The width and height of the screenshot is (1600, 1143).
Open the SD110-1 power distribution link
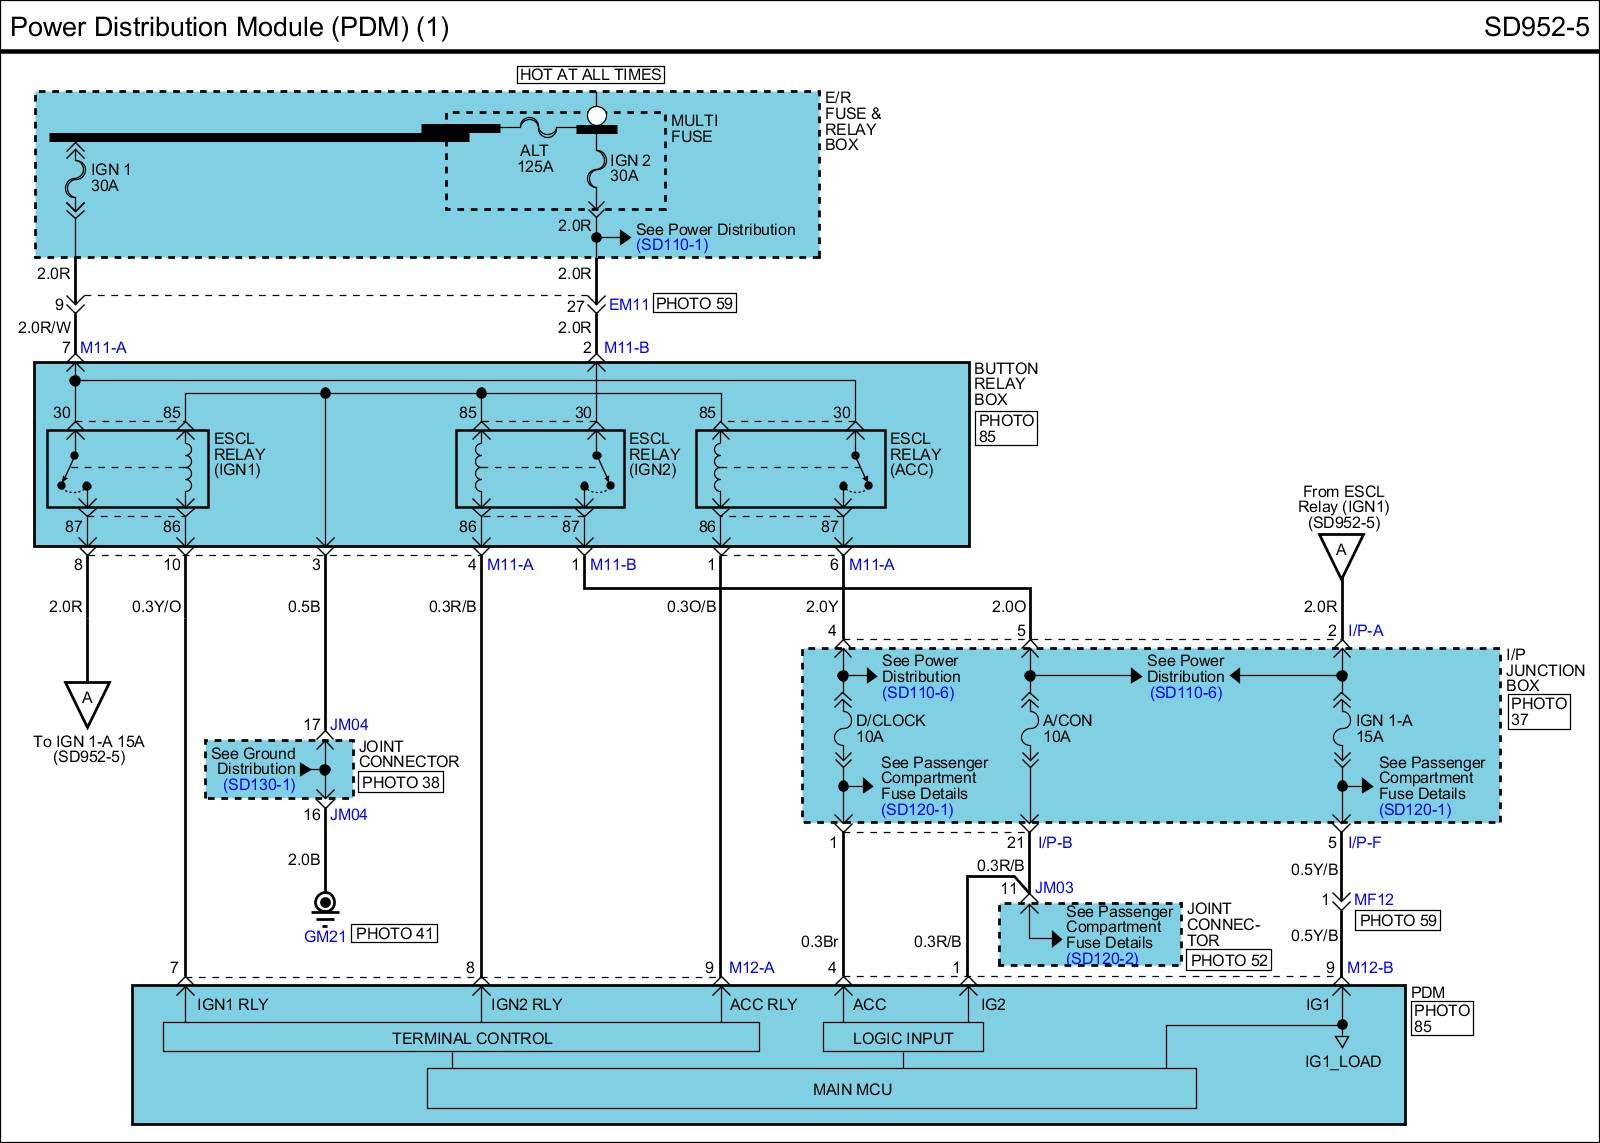(673, 245)
